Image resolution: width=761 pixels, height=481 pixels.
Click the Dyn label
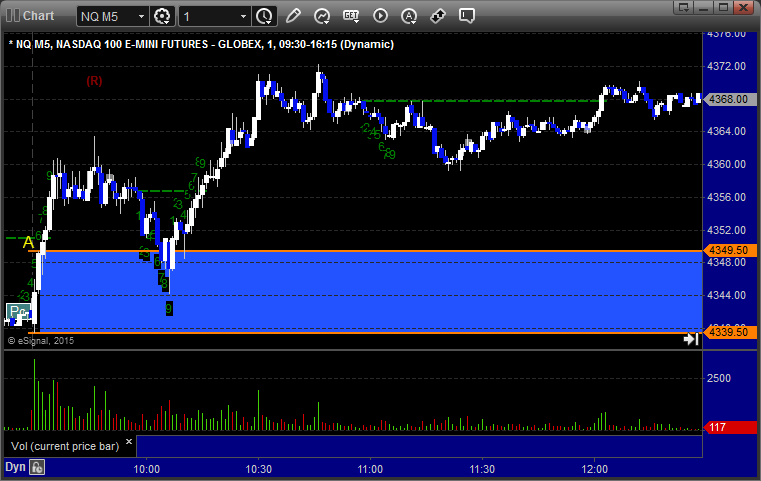click(x=15, y=467)
